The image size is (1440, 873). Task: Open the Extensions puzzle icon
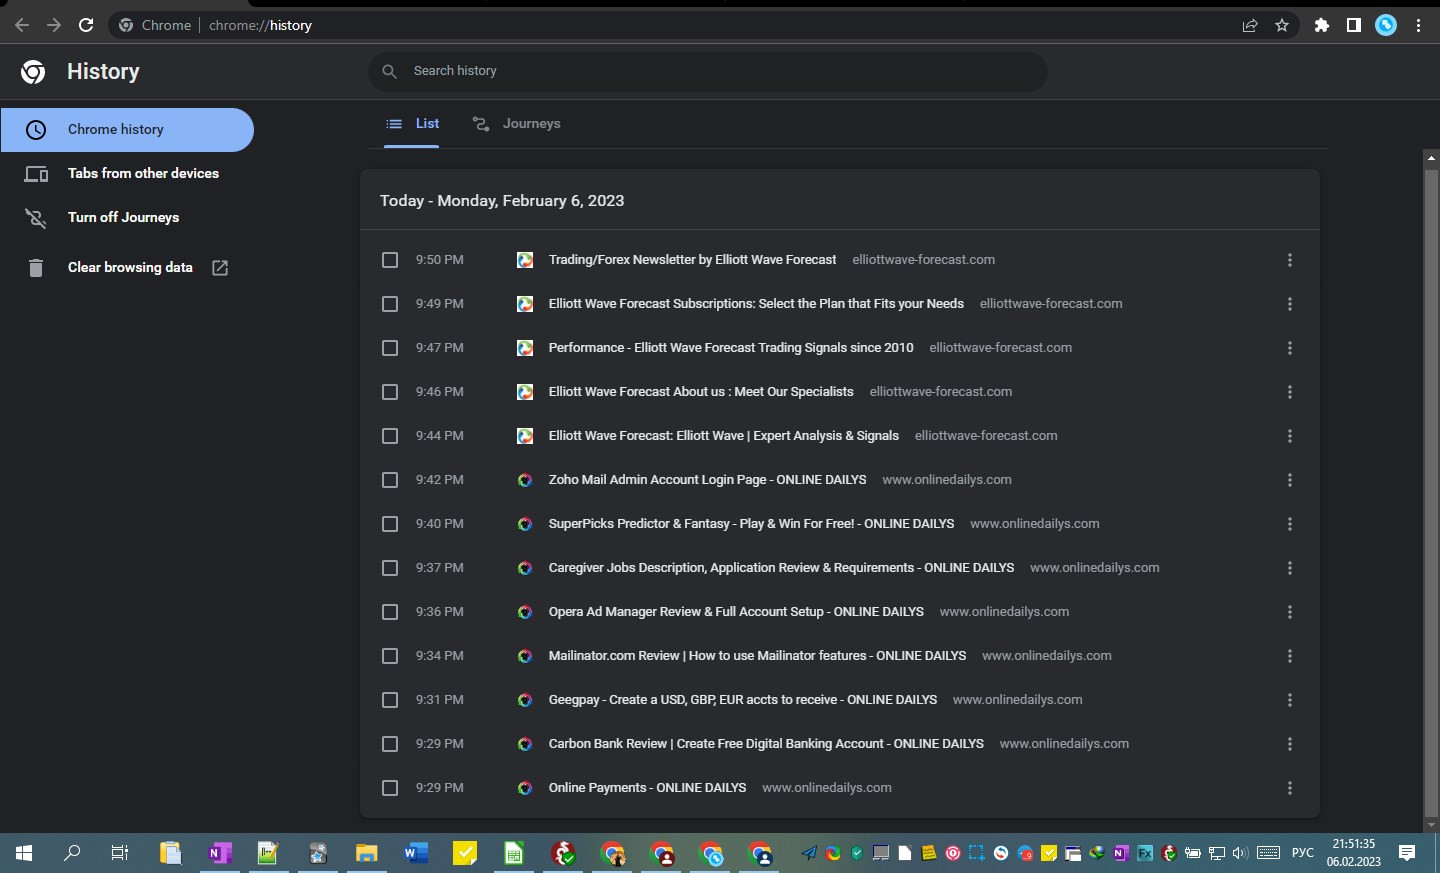pyautogui.click(x=1322, y=25)
